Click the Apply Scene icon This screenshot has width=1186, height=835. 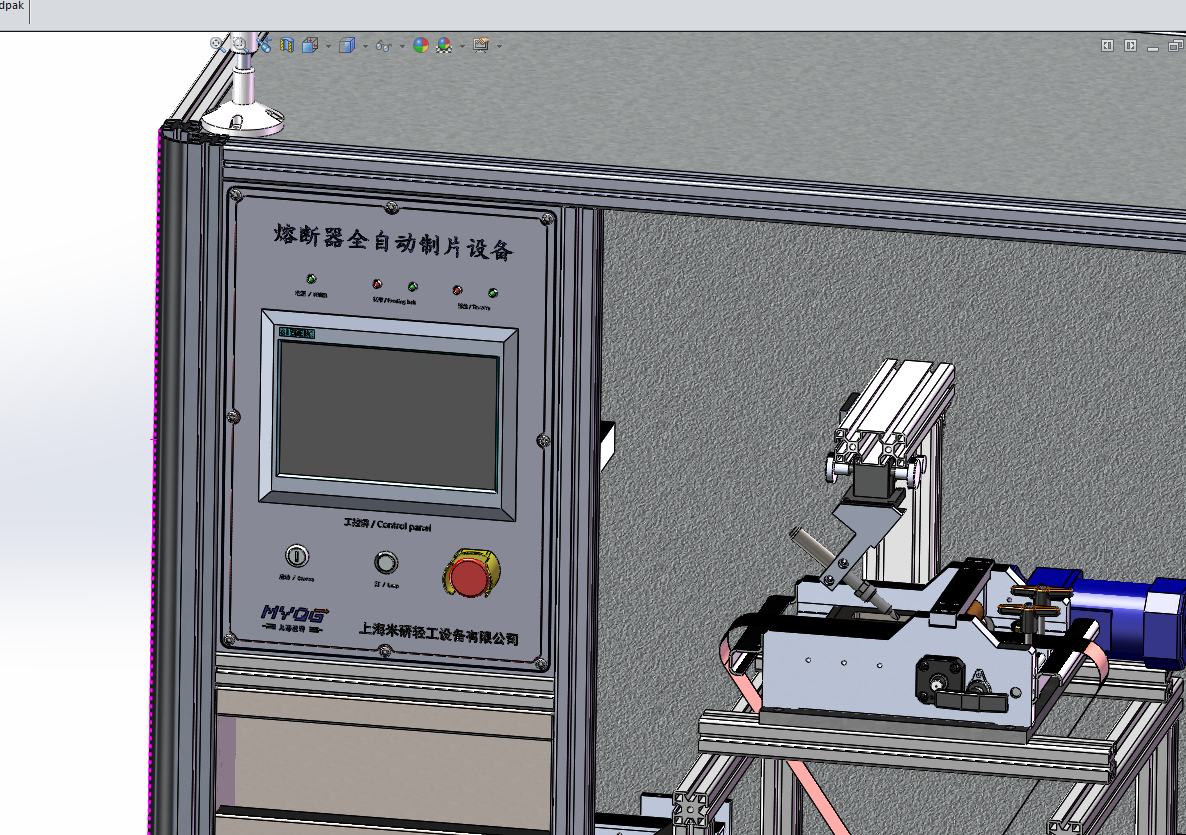tap(444, 45)
